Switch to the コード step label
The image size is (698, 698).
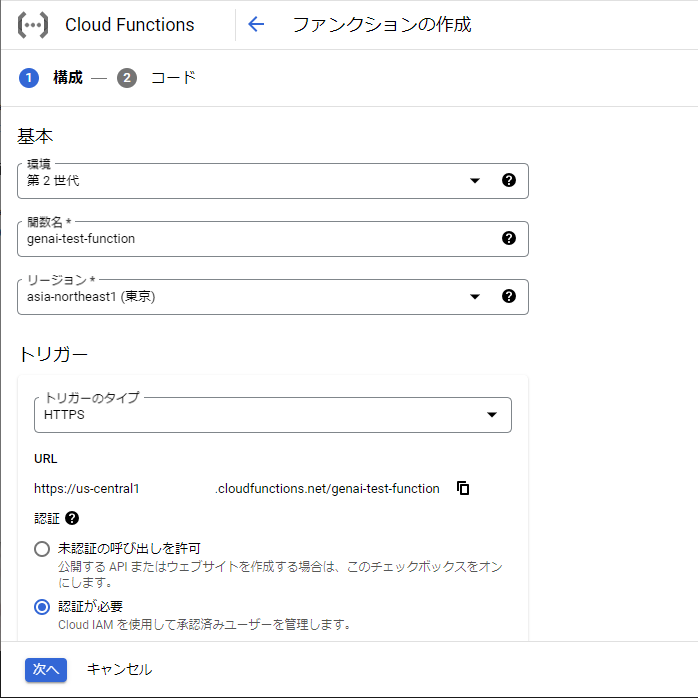[173, 78]
